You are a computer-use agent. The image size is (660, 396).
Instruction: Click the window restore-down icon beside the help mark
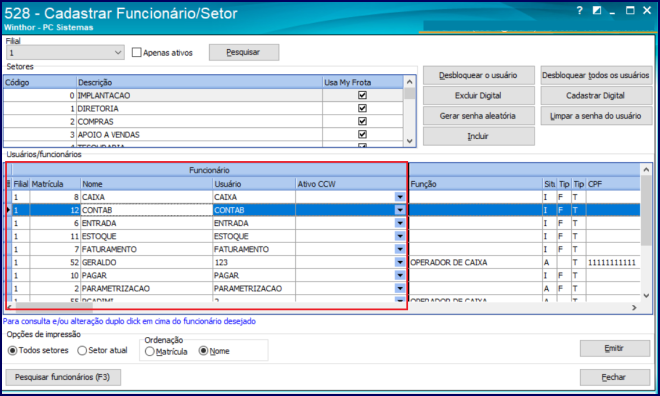click(597, 11)
